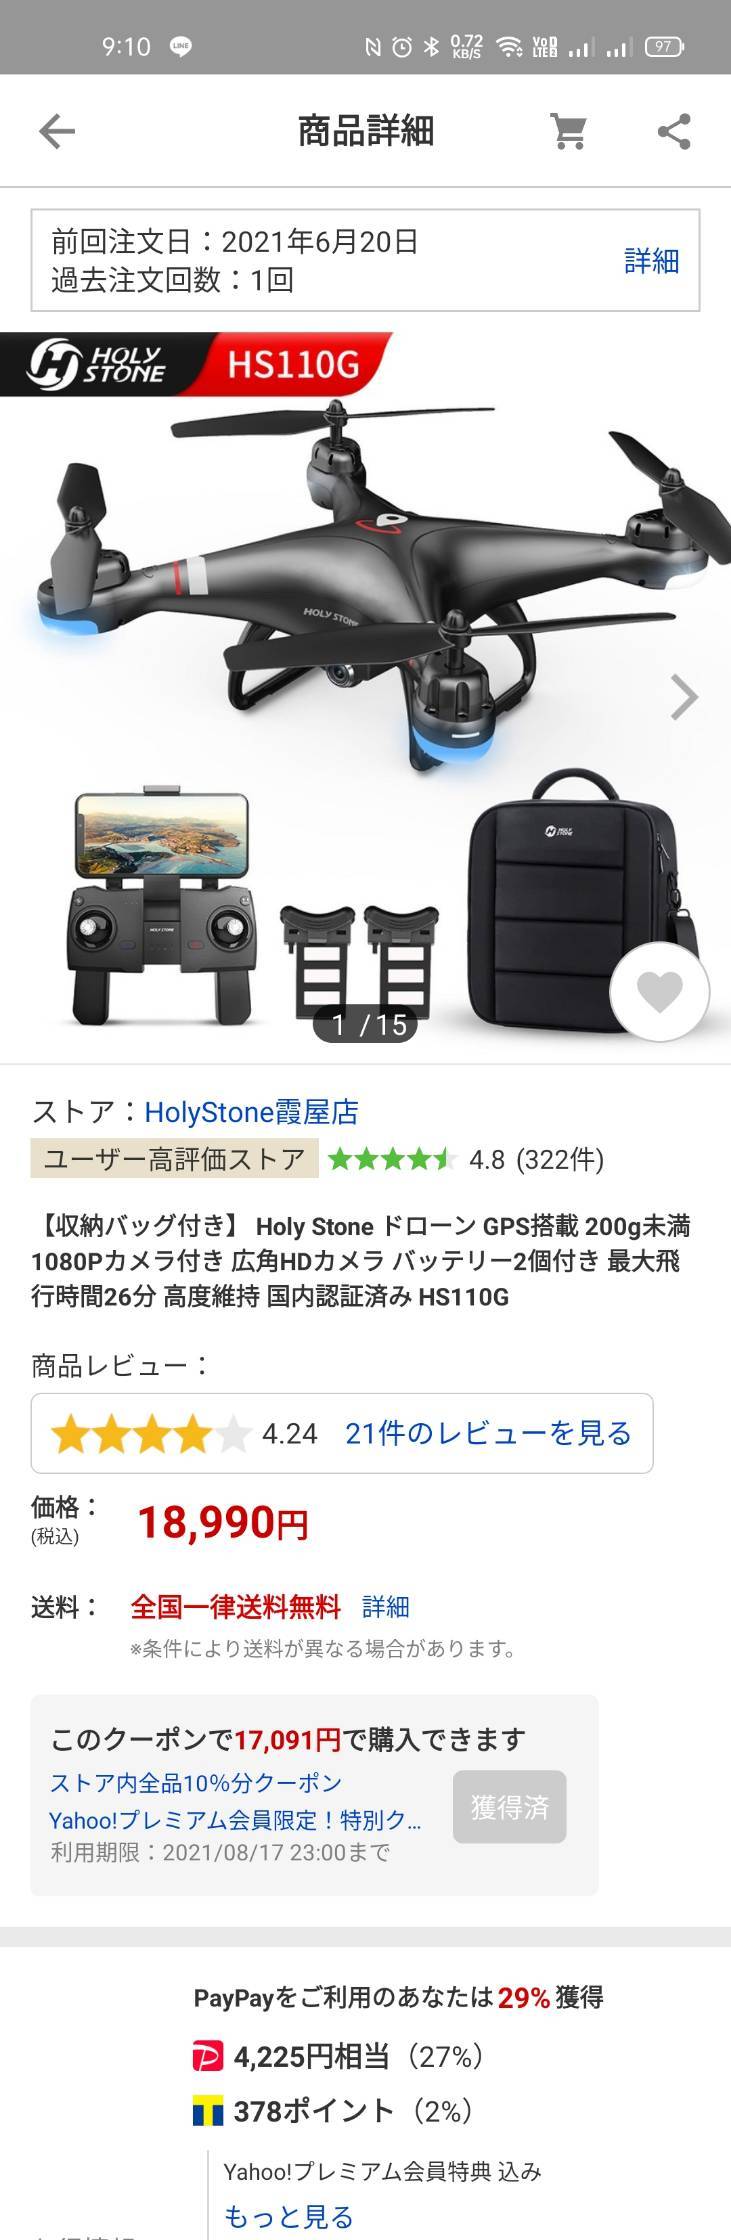The height and width of the screenshot is (2240, 731).
Task: Open the shopping cart
Action: pos(568,131)
